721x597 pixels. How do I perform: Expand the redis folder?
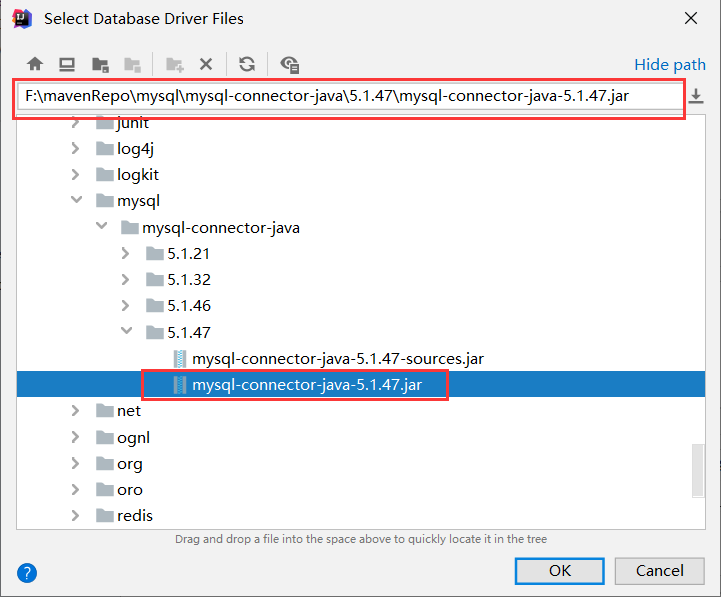coord(75,515)
